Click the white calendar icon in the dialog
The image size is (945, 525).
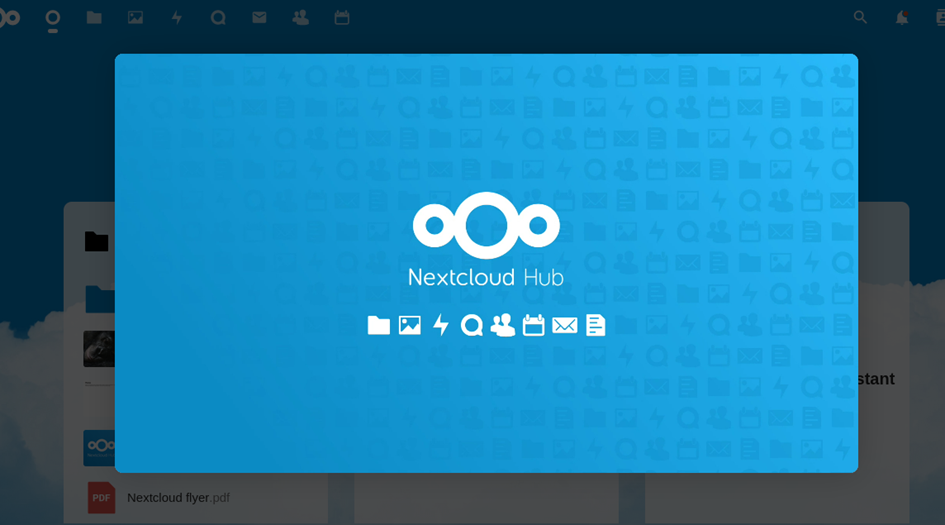coord(534,325)
